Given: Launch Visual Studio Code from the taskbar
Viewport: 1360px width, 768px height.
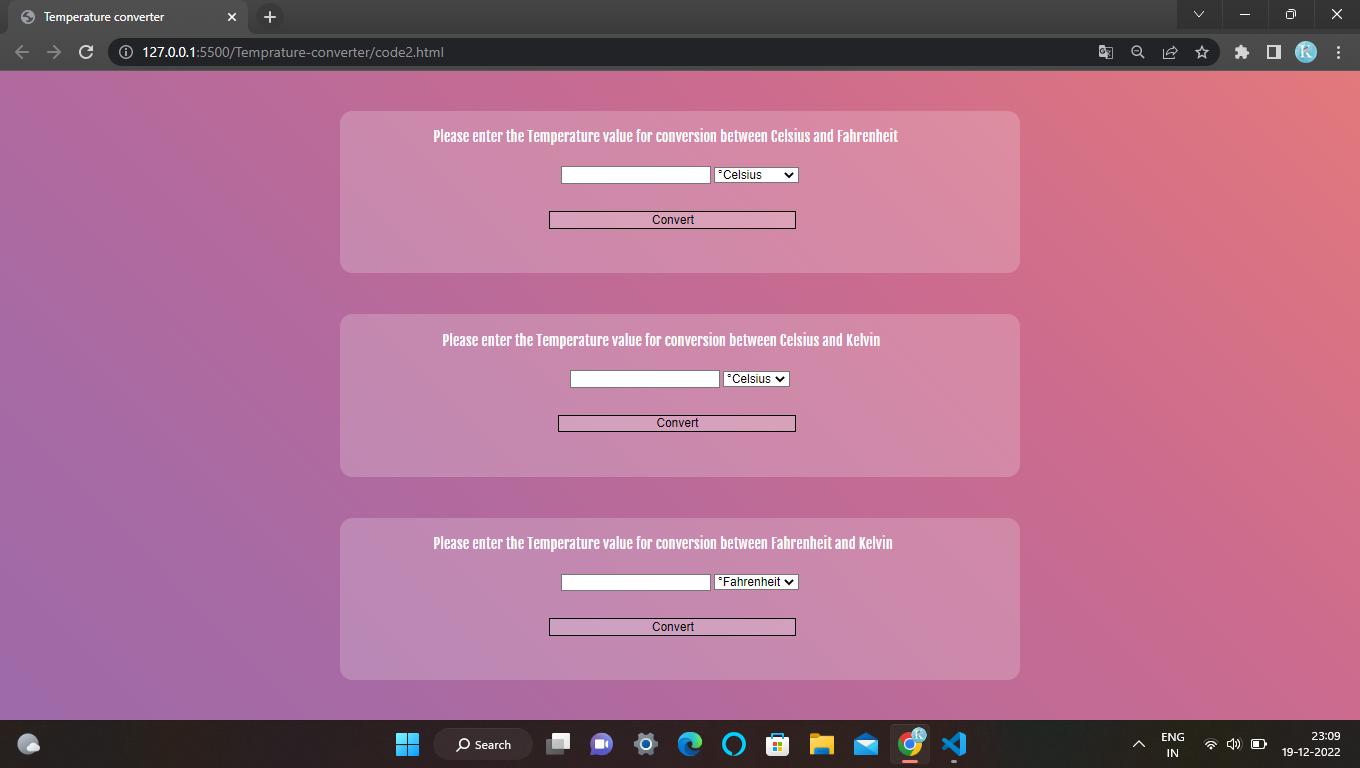Looking at the screenshot, I should click(x=953, y=744).
